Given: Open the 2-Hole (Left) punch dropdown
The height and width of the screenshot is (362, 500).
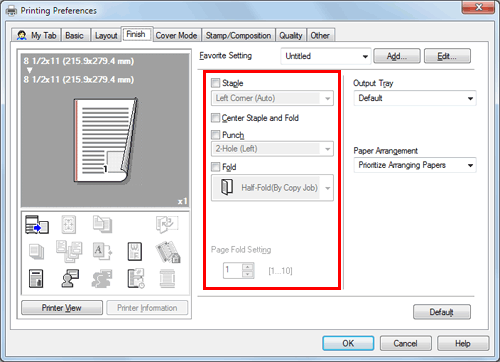Looking at the screenshot, I should pos(272,149).
